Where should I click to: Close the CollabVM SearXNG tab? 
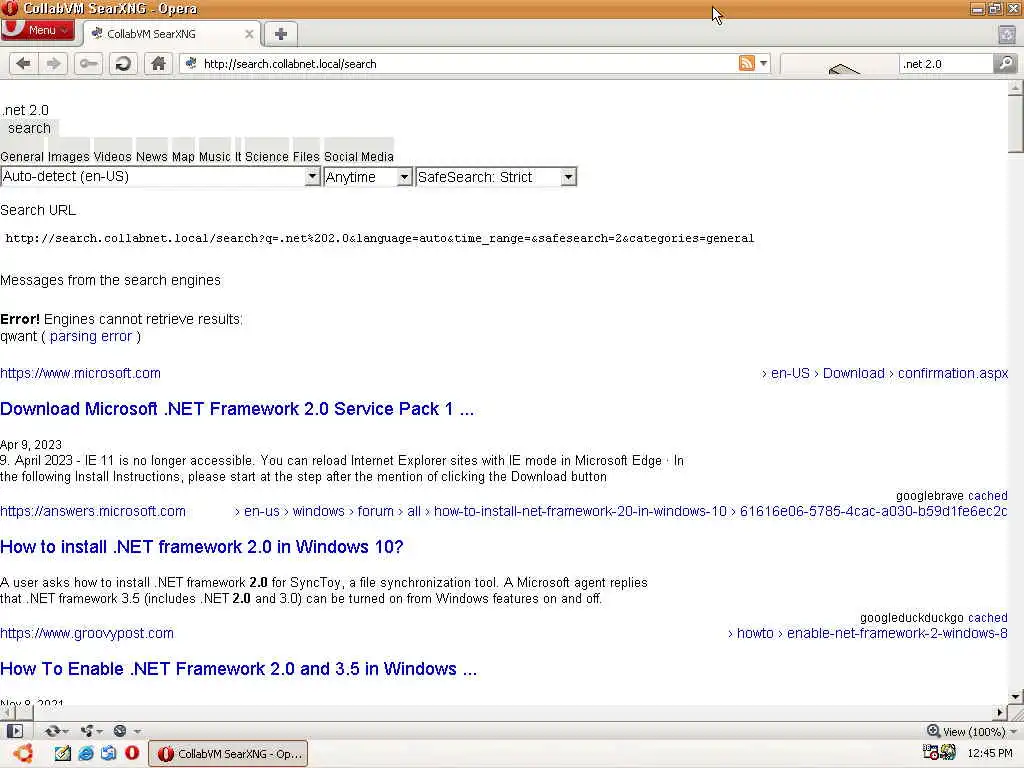click(249, 34)
